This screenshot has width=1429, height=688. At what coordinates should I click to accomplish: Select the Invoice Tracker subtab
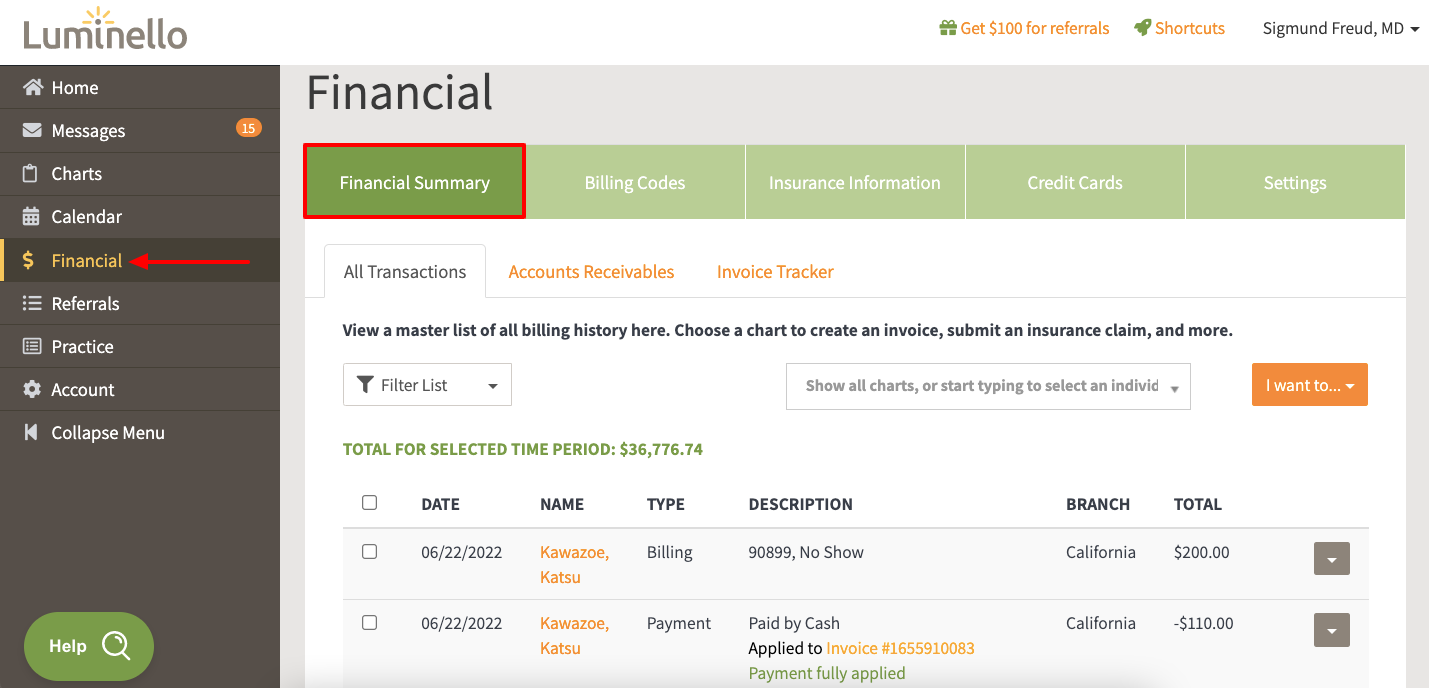tap(775, 271)
